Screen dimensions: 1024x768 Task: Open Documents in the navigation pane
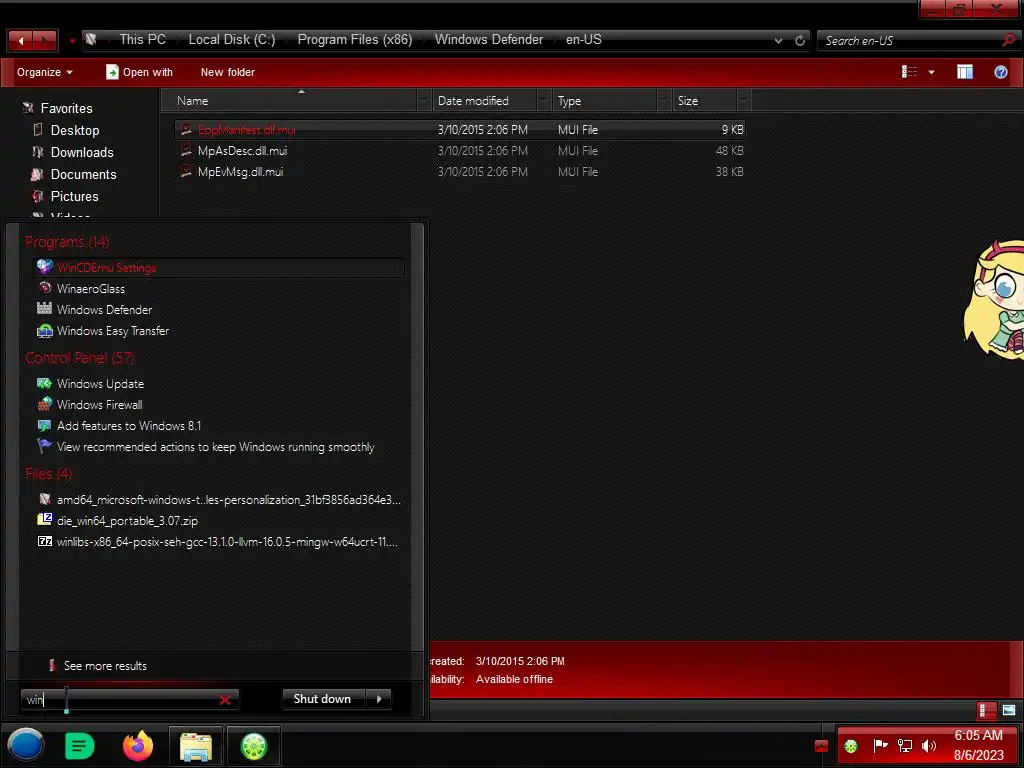tap(83, 175)
